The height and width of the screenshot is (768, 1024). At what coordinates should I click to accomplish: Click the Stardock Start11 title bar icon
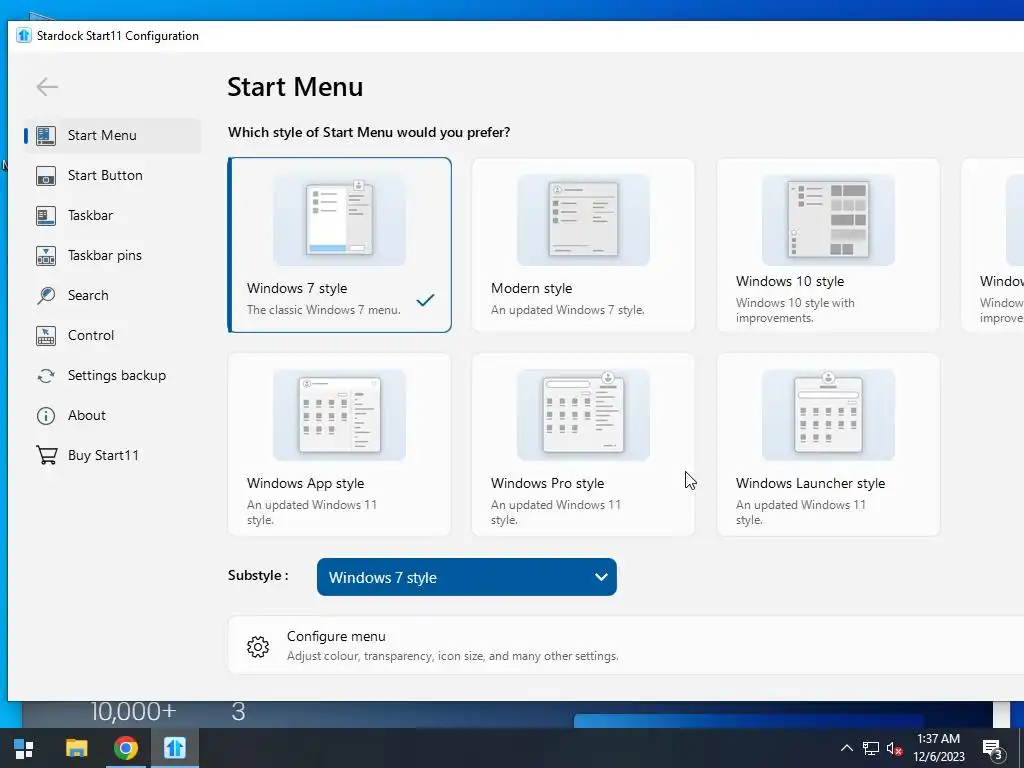coord(24,35)
